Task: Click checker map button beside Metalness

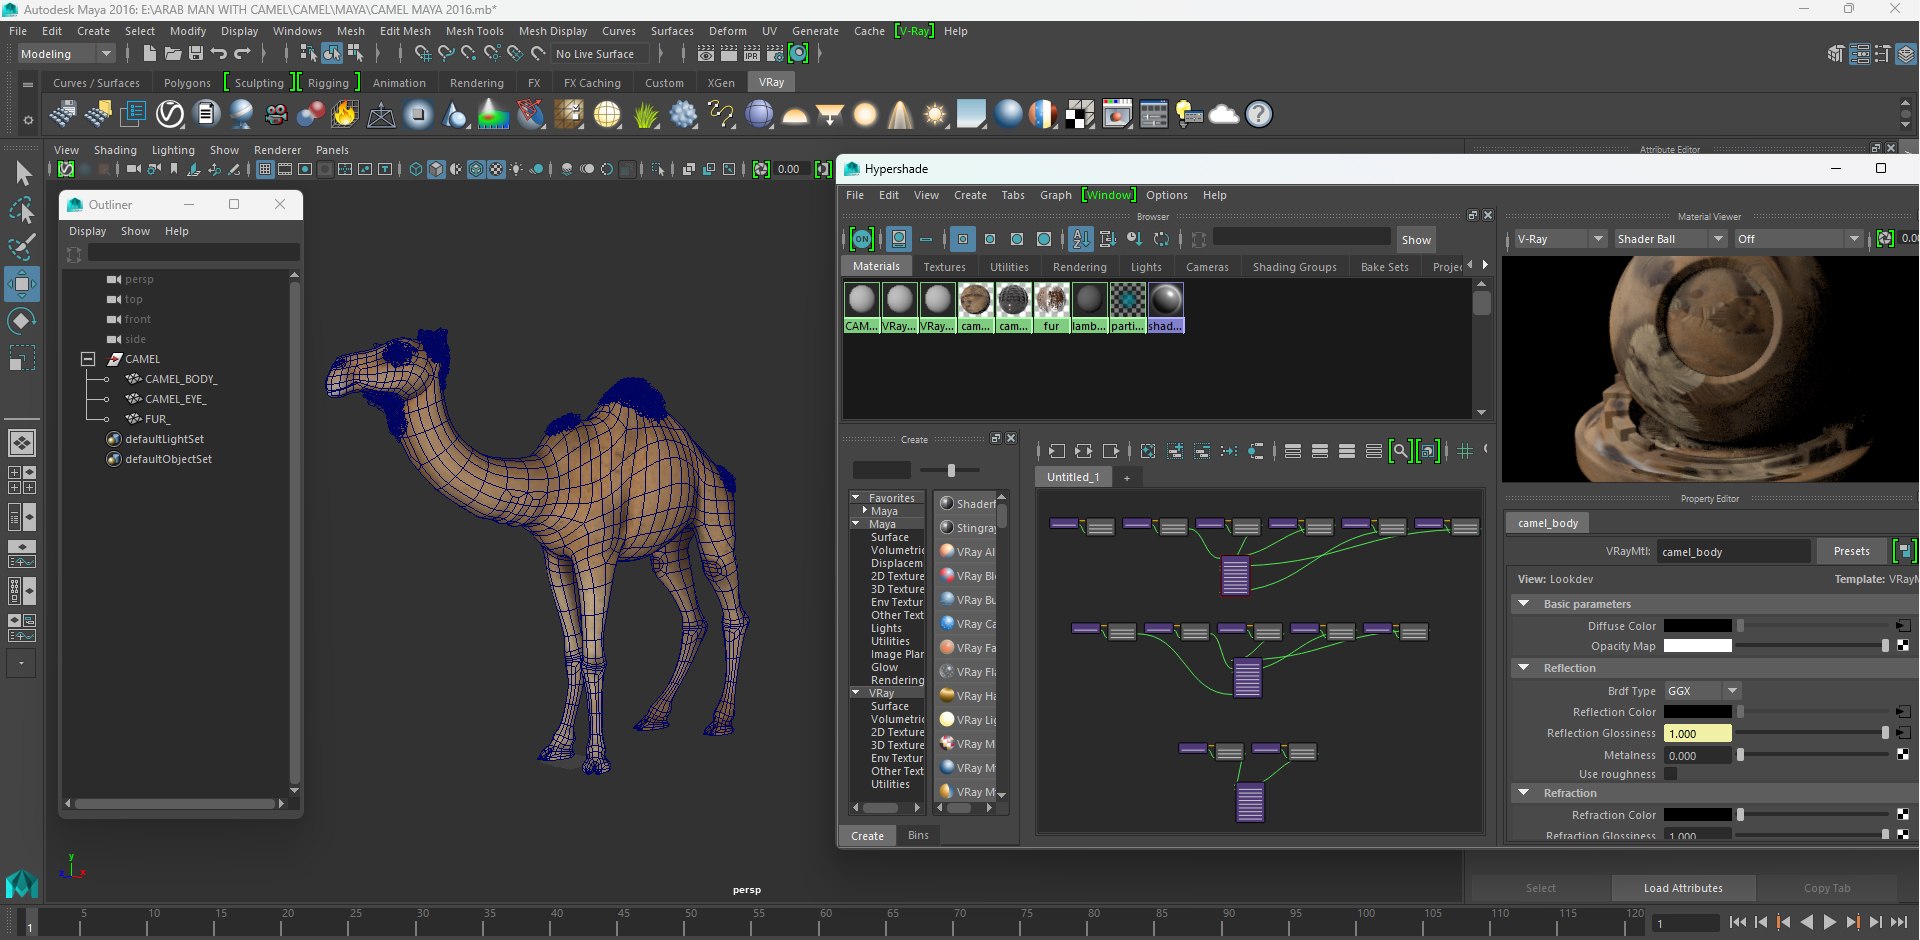Action: [1903, 755]
